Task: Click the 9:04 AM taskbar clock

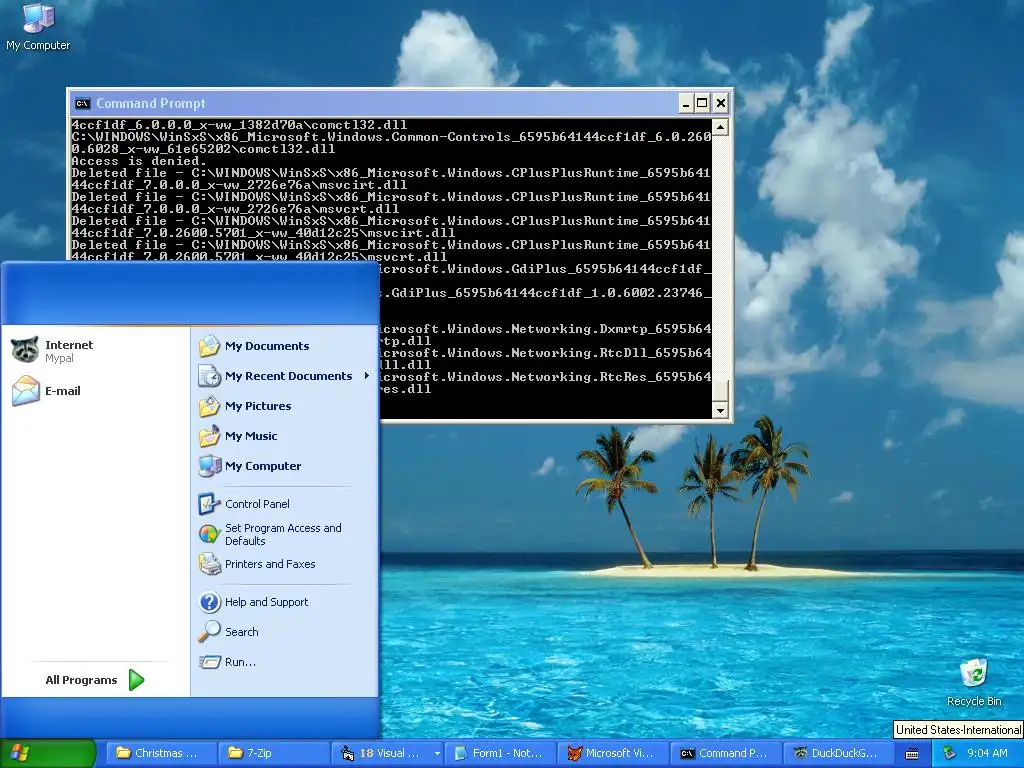Action: pos(987,754)
